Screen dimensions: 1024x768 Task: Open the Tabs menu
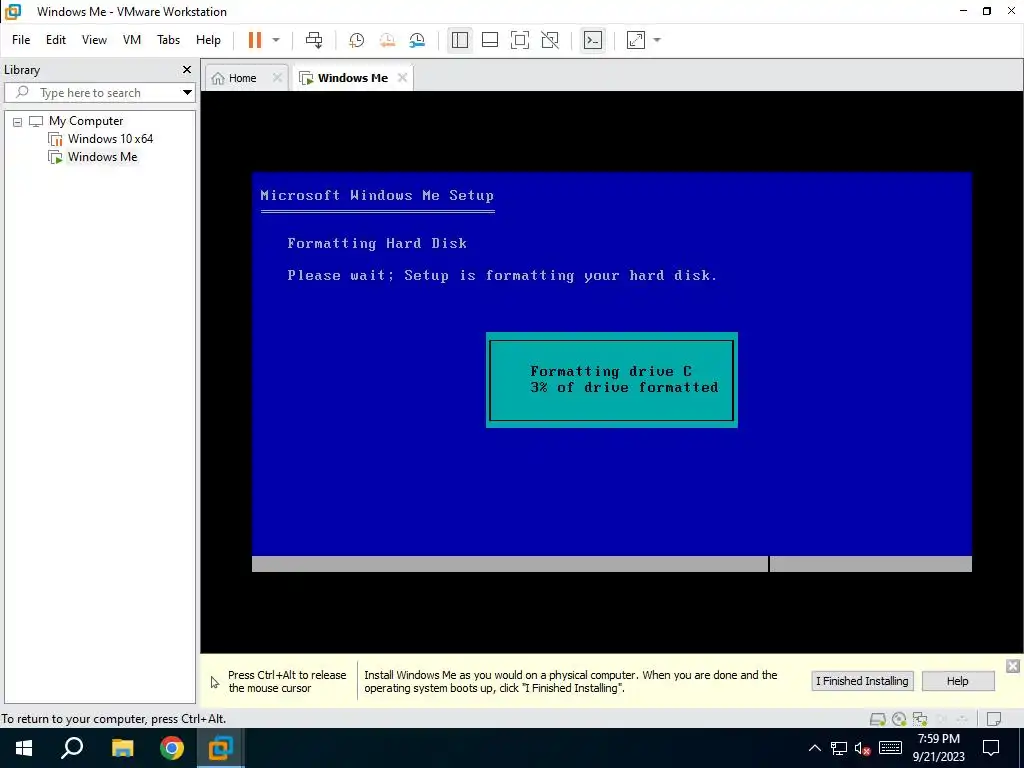coord(168,40)
